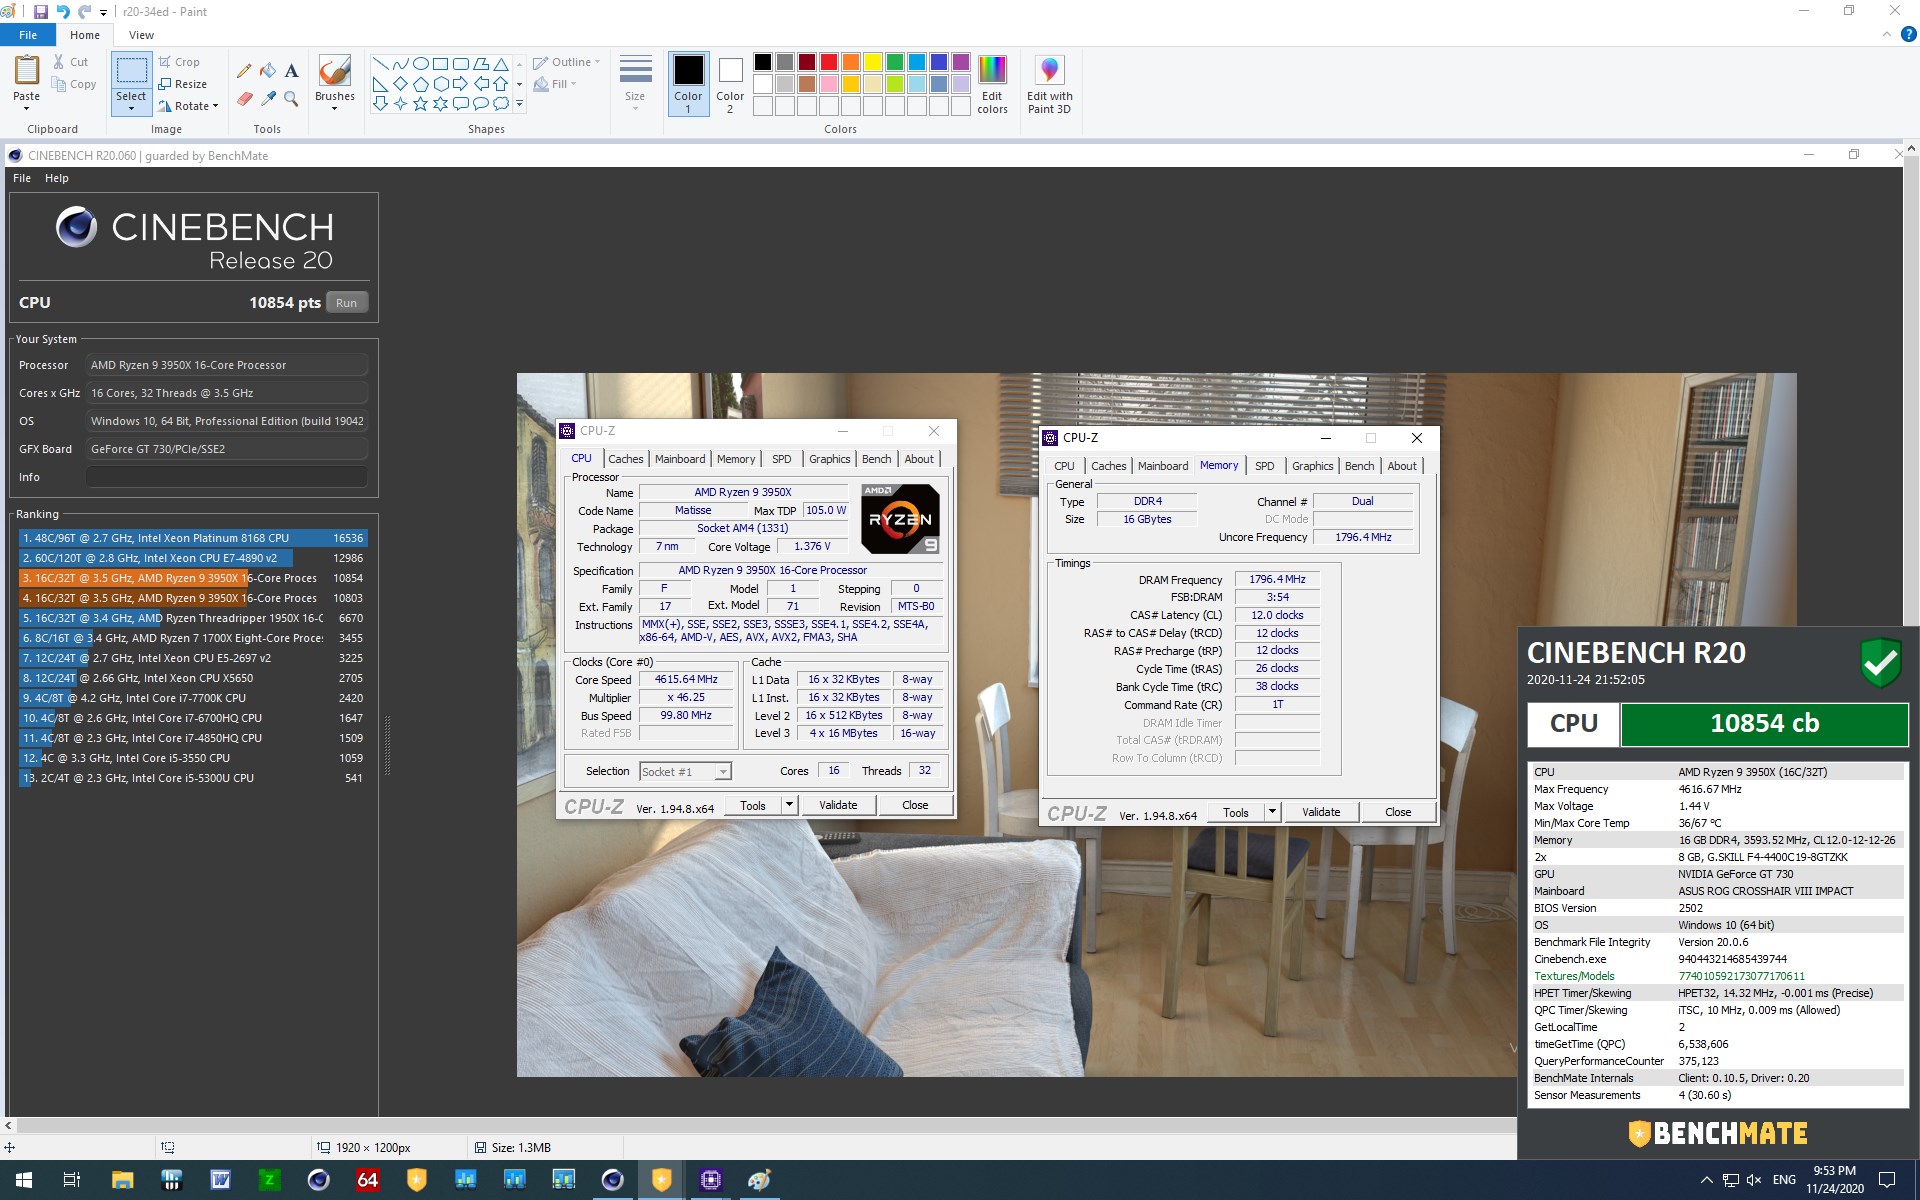Choose the Rectangle shape
This screenshot has height=1200, width=1920.
(x=440, y=63)
